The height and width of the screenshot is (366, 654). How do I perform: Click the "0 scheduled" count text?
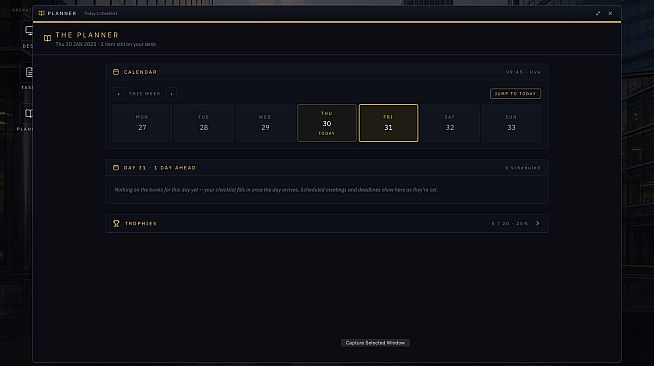(523, 168)
